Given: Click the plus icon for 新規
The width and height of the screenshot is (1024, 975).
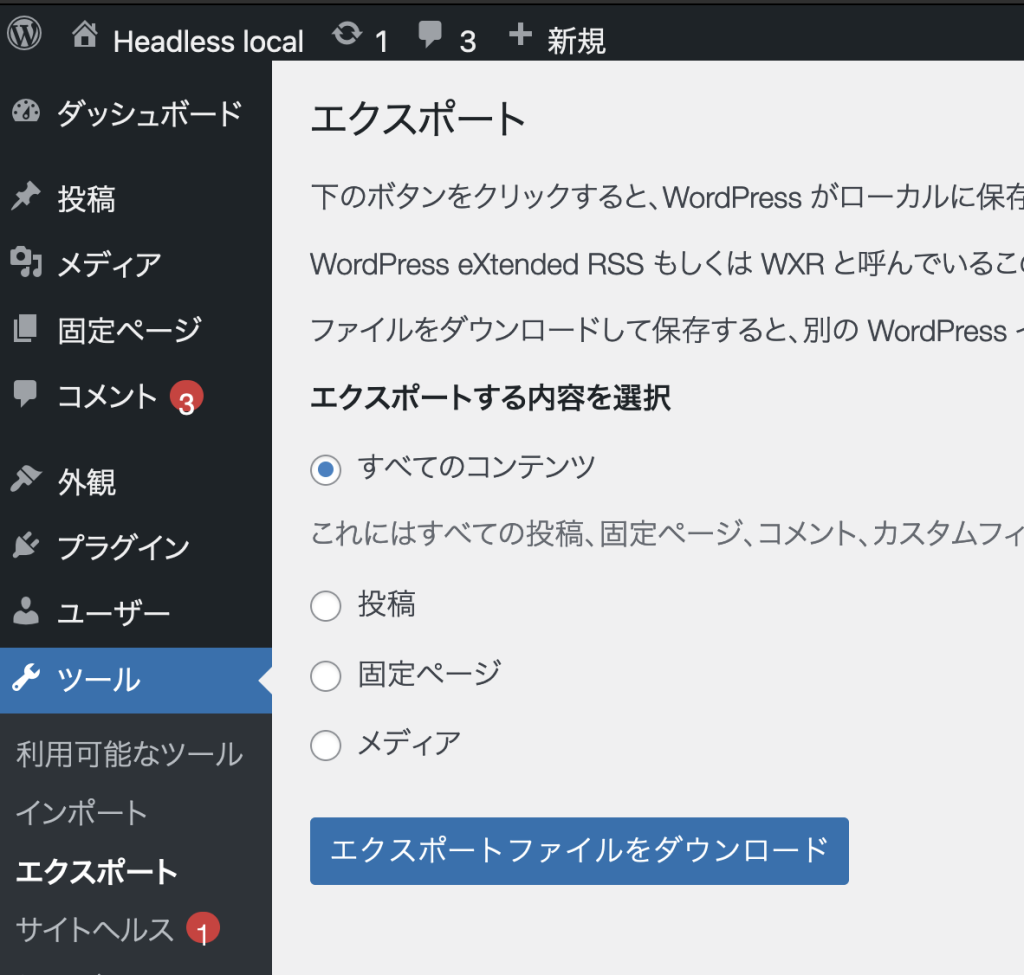Looking at the screenshot, I should point(520,34).
